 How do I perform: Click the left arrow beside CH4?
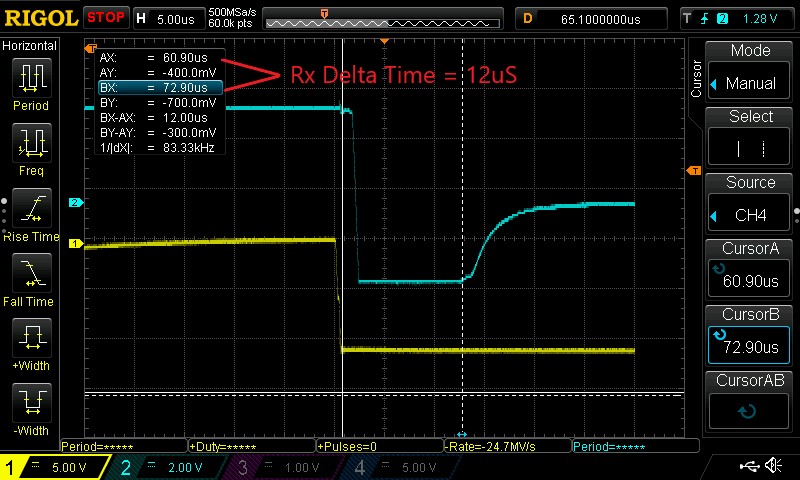point(714,216)
